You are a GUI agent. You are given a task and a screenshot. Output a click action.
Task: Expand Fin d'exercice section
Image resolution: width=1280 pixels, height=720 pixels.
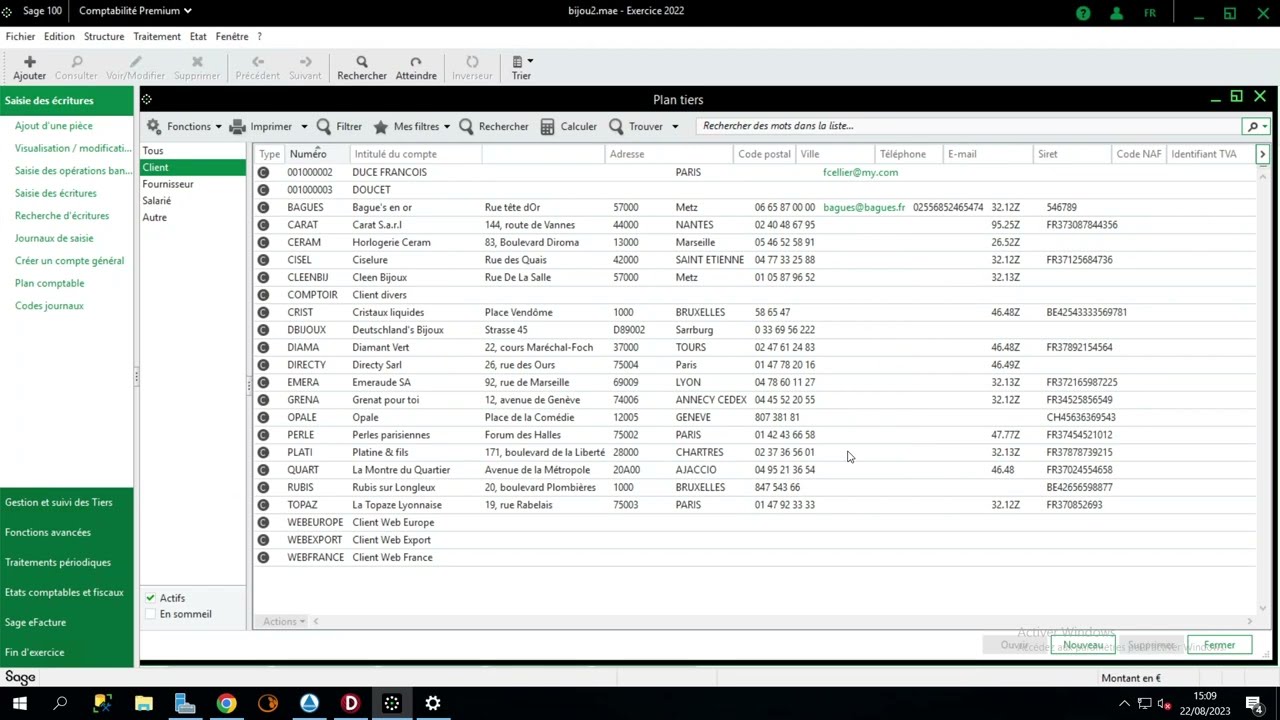point(66,652)
